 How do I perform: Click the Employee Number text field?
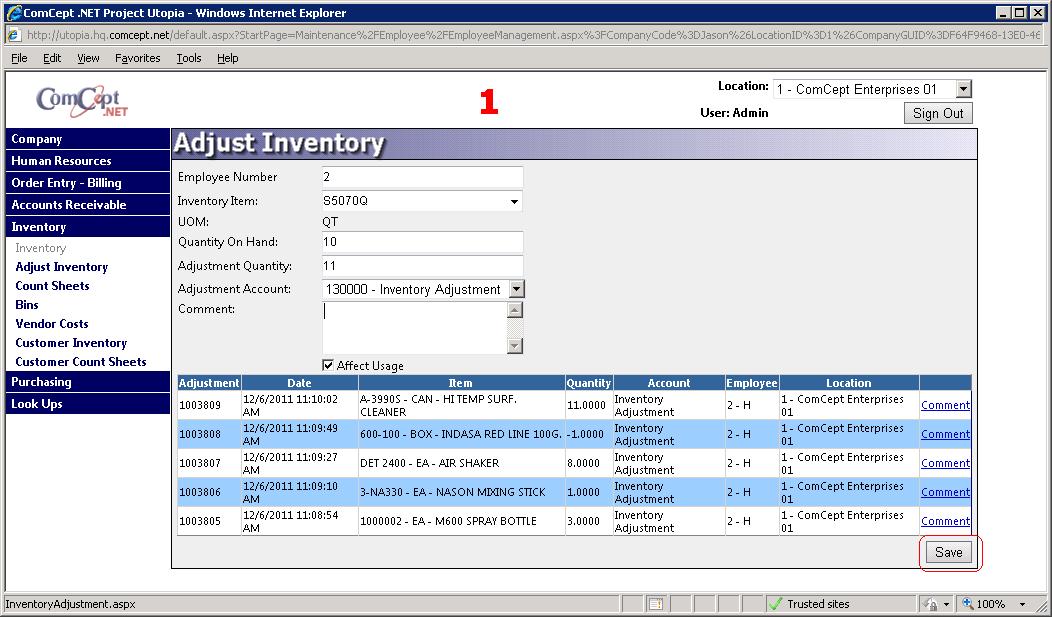[x=422, y=177]
